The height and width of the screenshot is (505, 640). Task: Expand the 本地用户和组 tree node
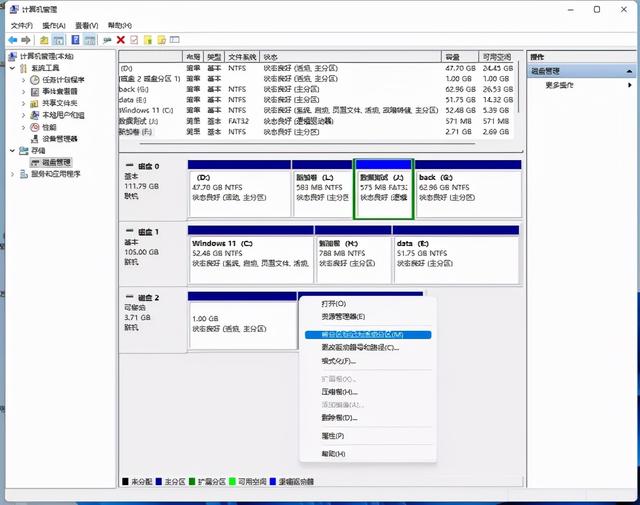(23, 115)
